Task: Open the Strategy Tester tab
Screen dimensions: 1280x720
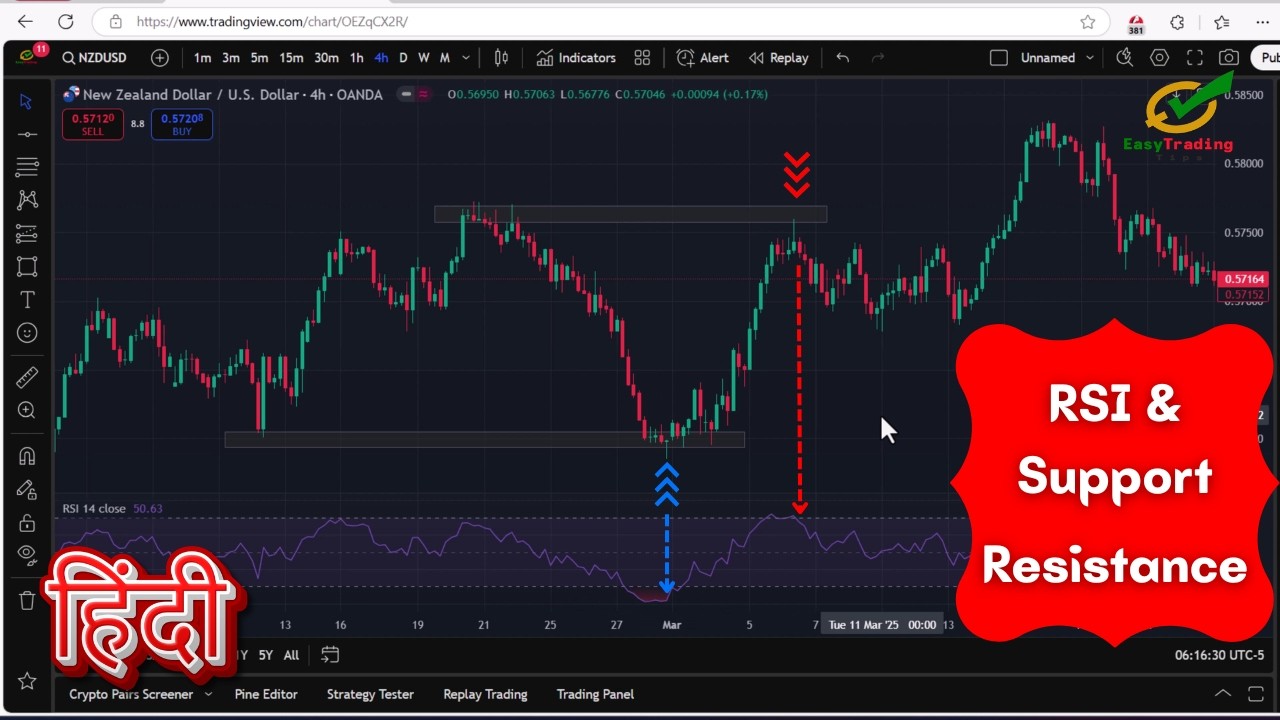Action: [370, 694]
